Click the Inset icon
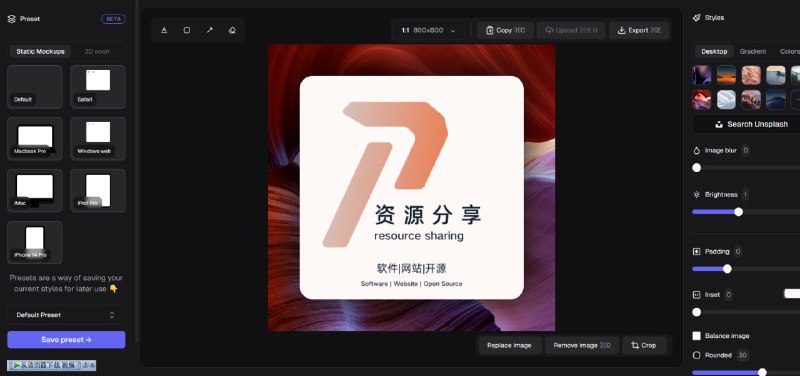 click(x=697, y=295)
